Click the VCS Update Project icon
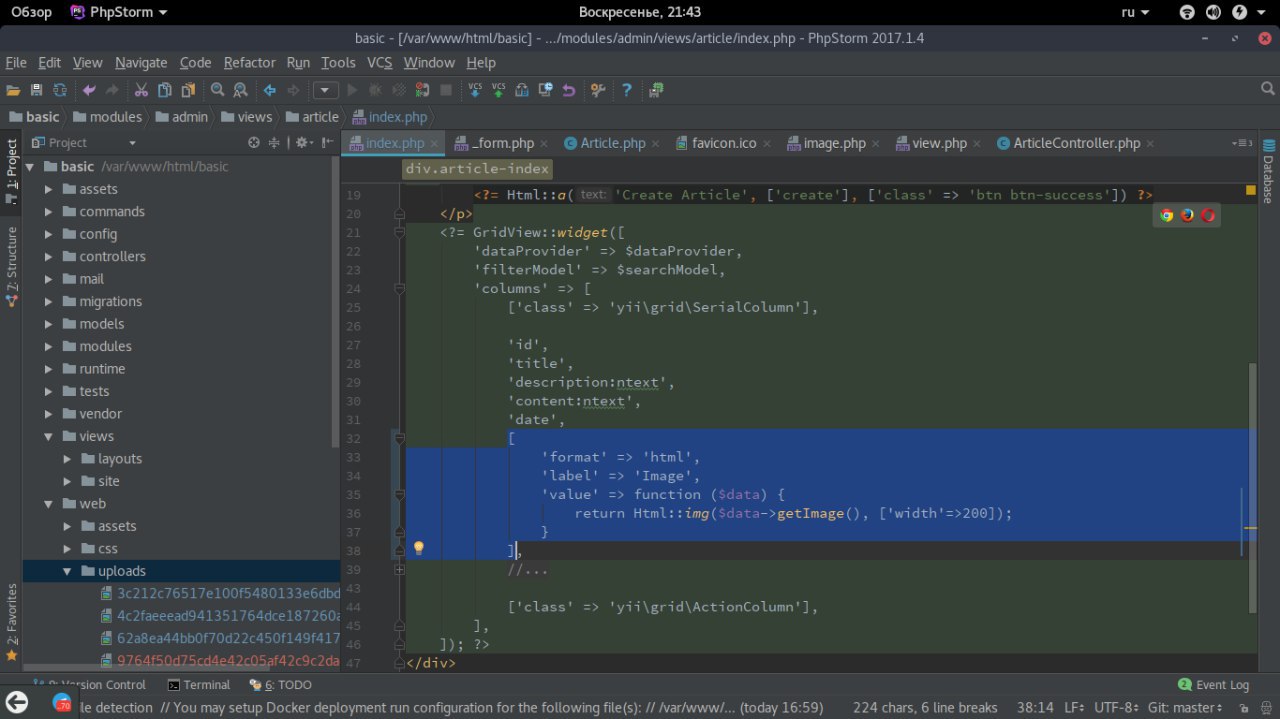The height and width of the screenshot is (719, 1280). click(x=475, y=90)
